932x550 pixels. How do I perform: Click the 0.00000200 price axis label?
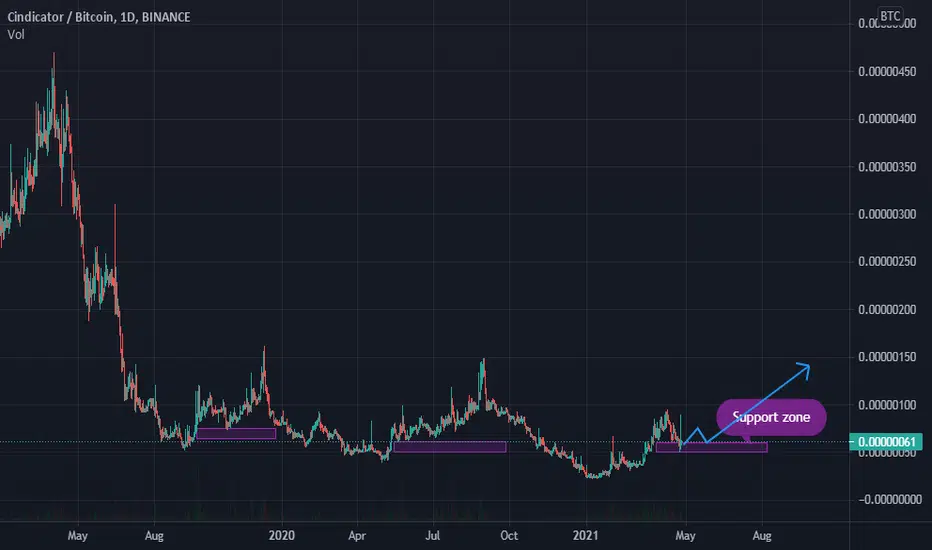[x=887, y=310]
